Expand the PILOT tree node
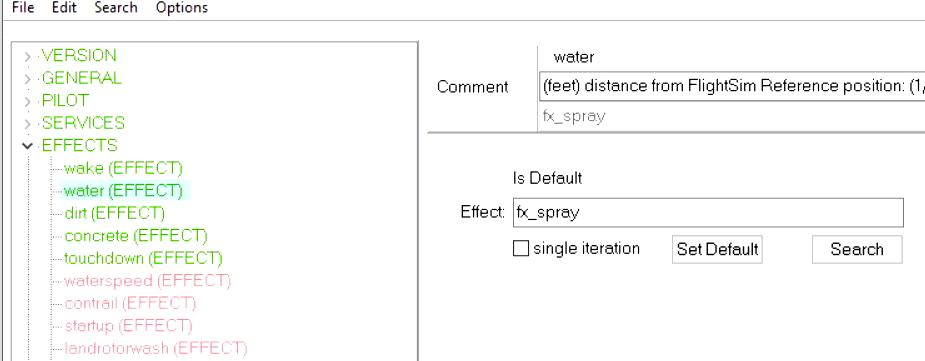Image resolution: width=925 pixels, height=361 pixels. coord(27,101)
